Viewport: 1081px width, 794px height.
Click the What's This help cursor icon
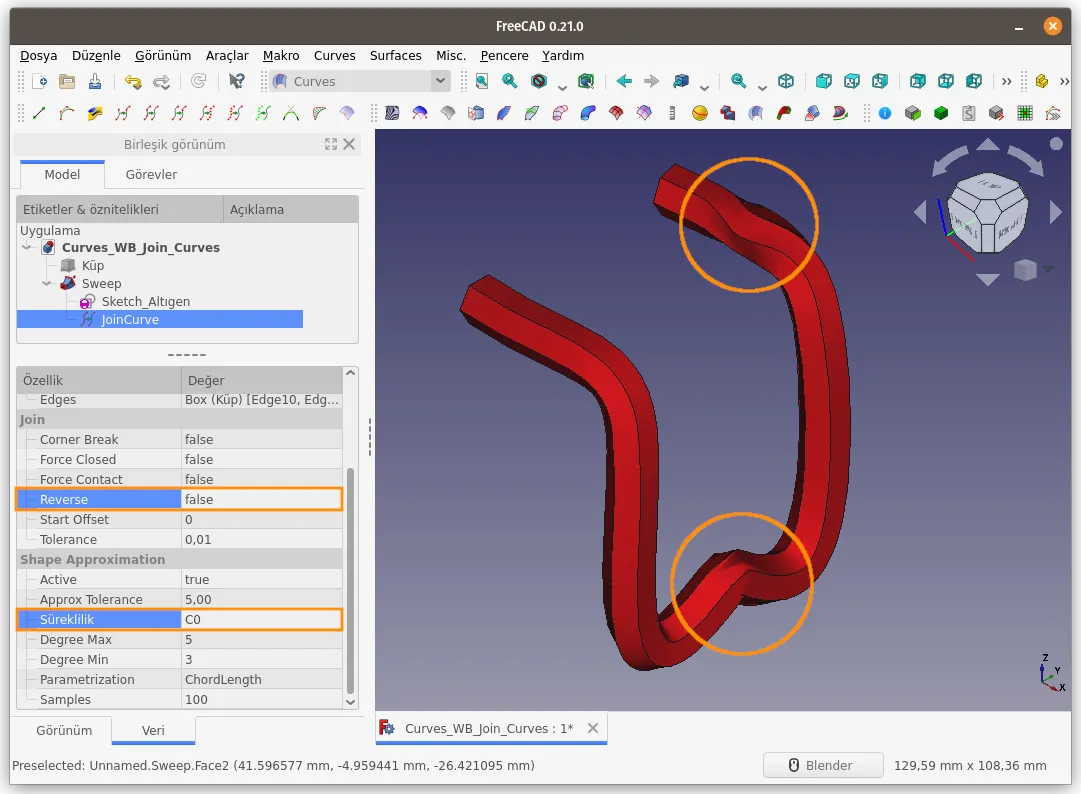click(236, 81)
